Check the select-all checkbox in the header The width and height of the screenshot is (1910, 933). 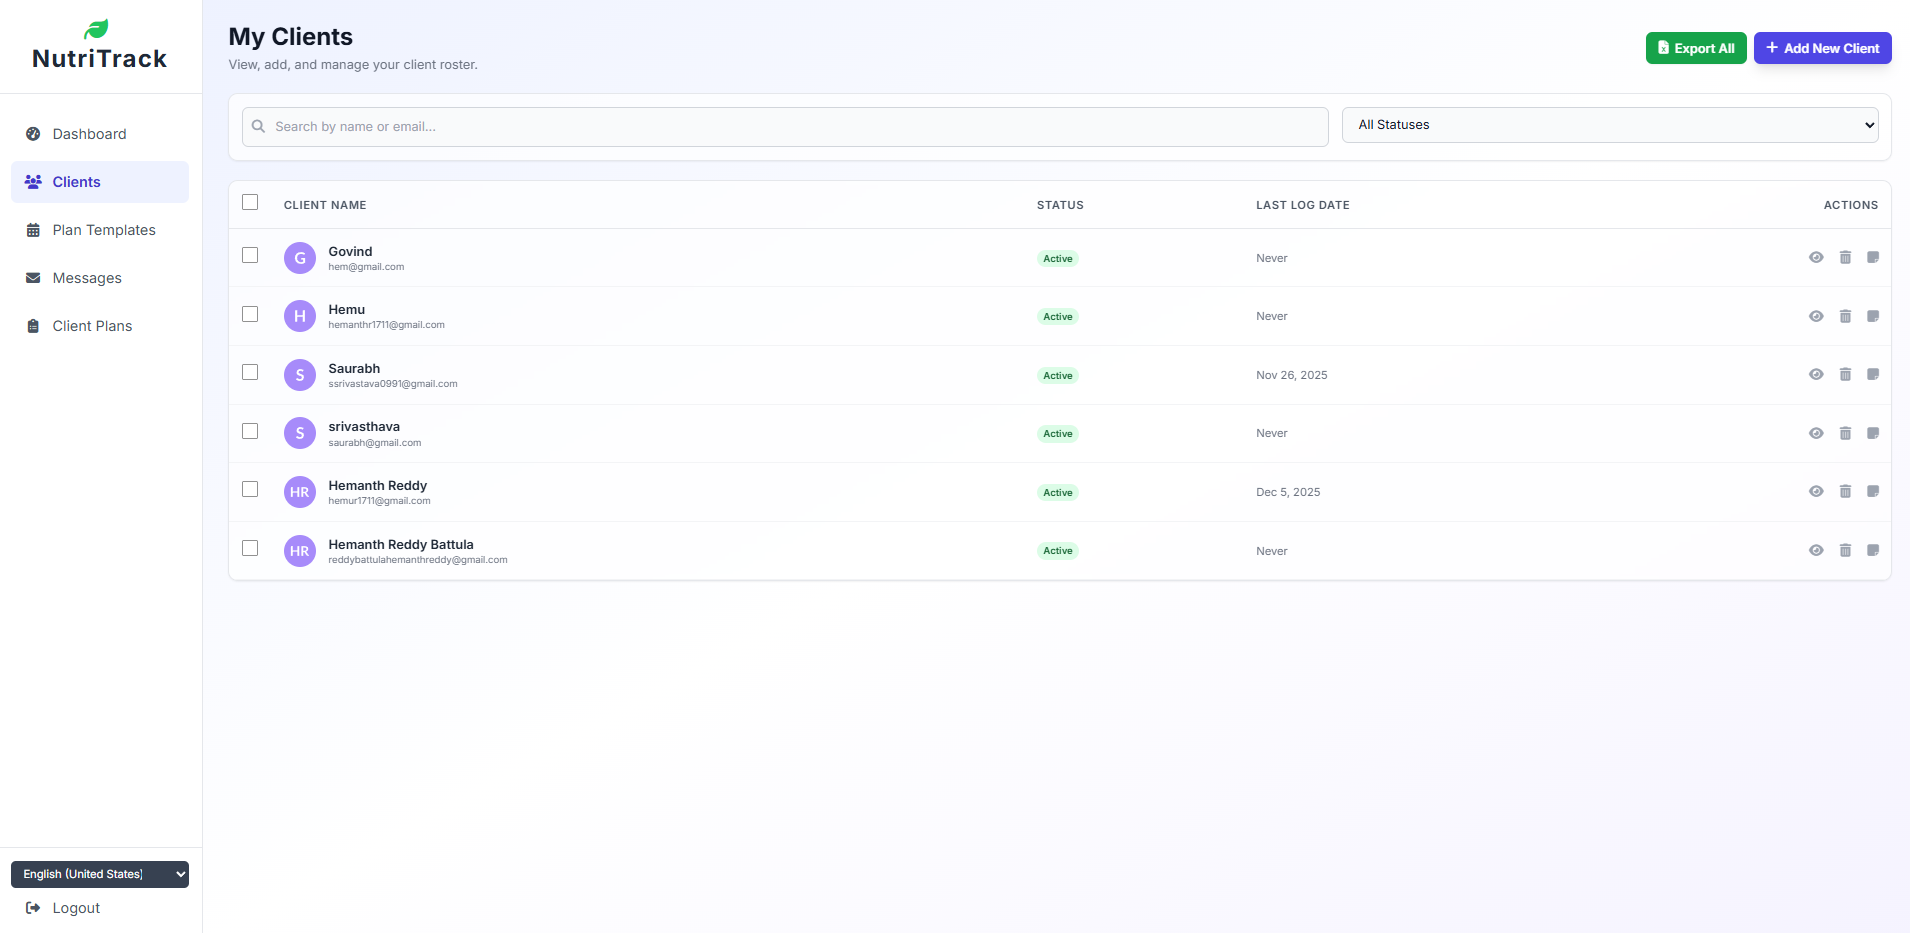250,202
